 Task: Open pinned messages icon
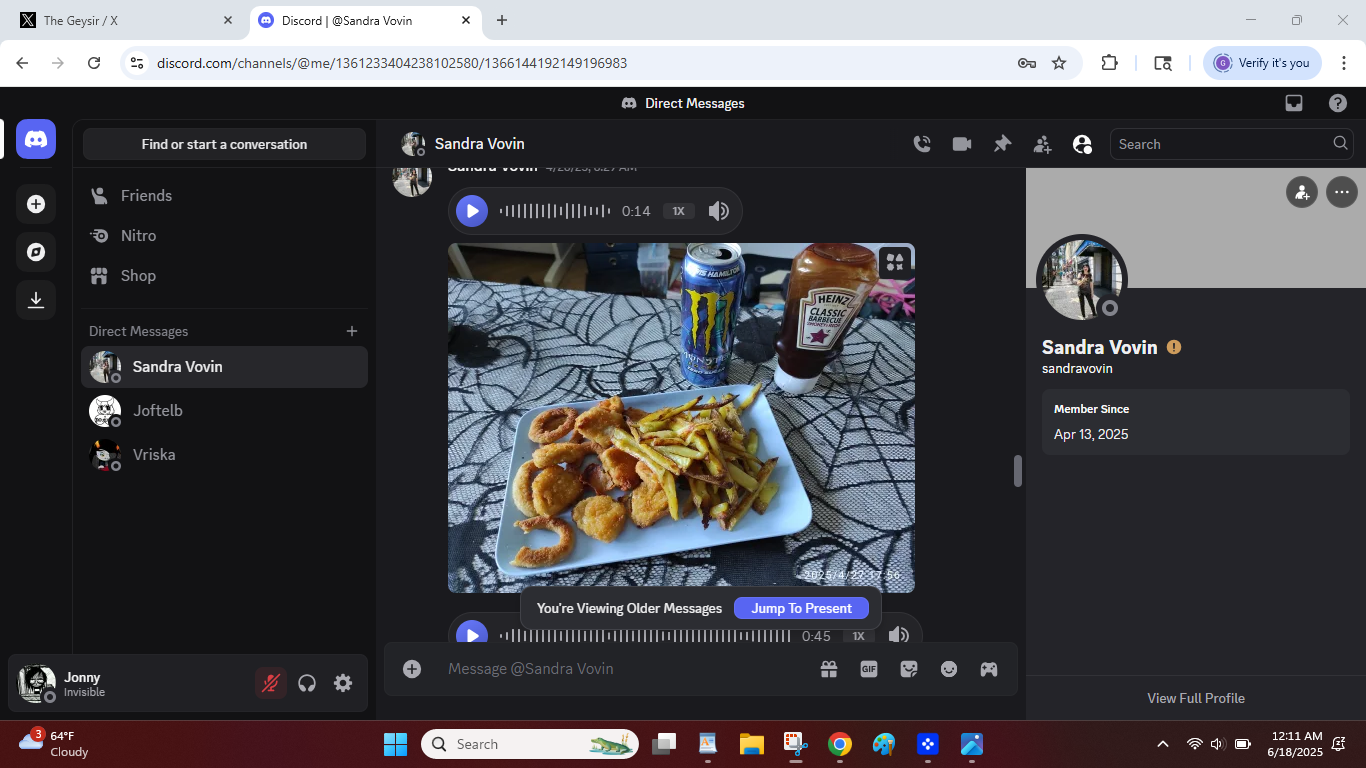pos(1002,144)
